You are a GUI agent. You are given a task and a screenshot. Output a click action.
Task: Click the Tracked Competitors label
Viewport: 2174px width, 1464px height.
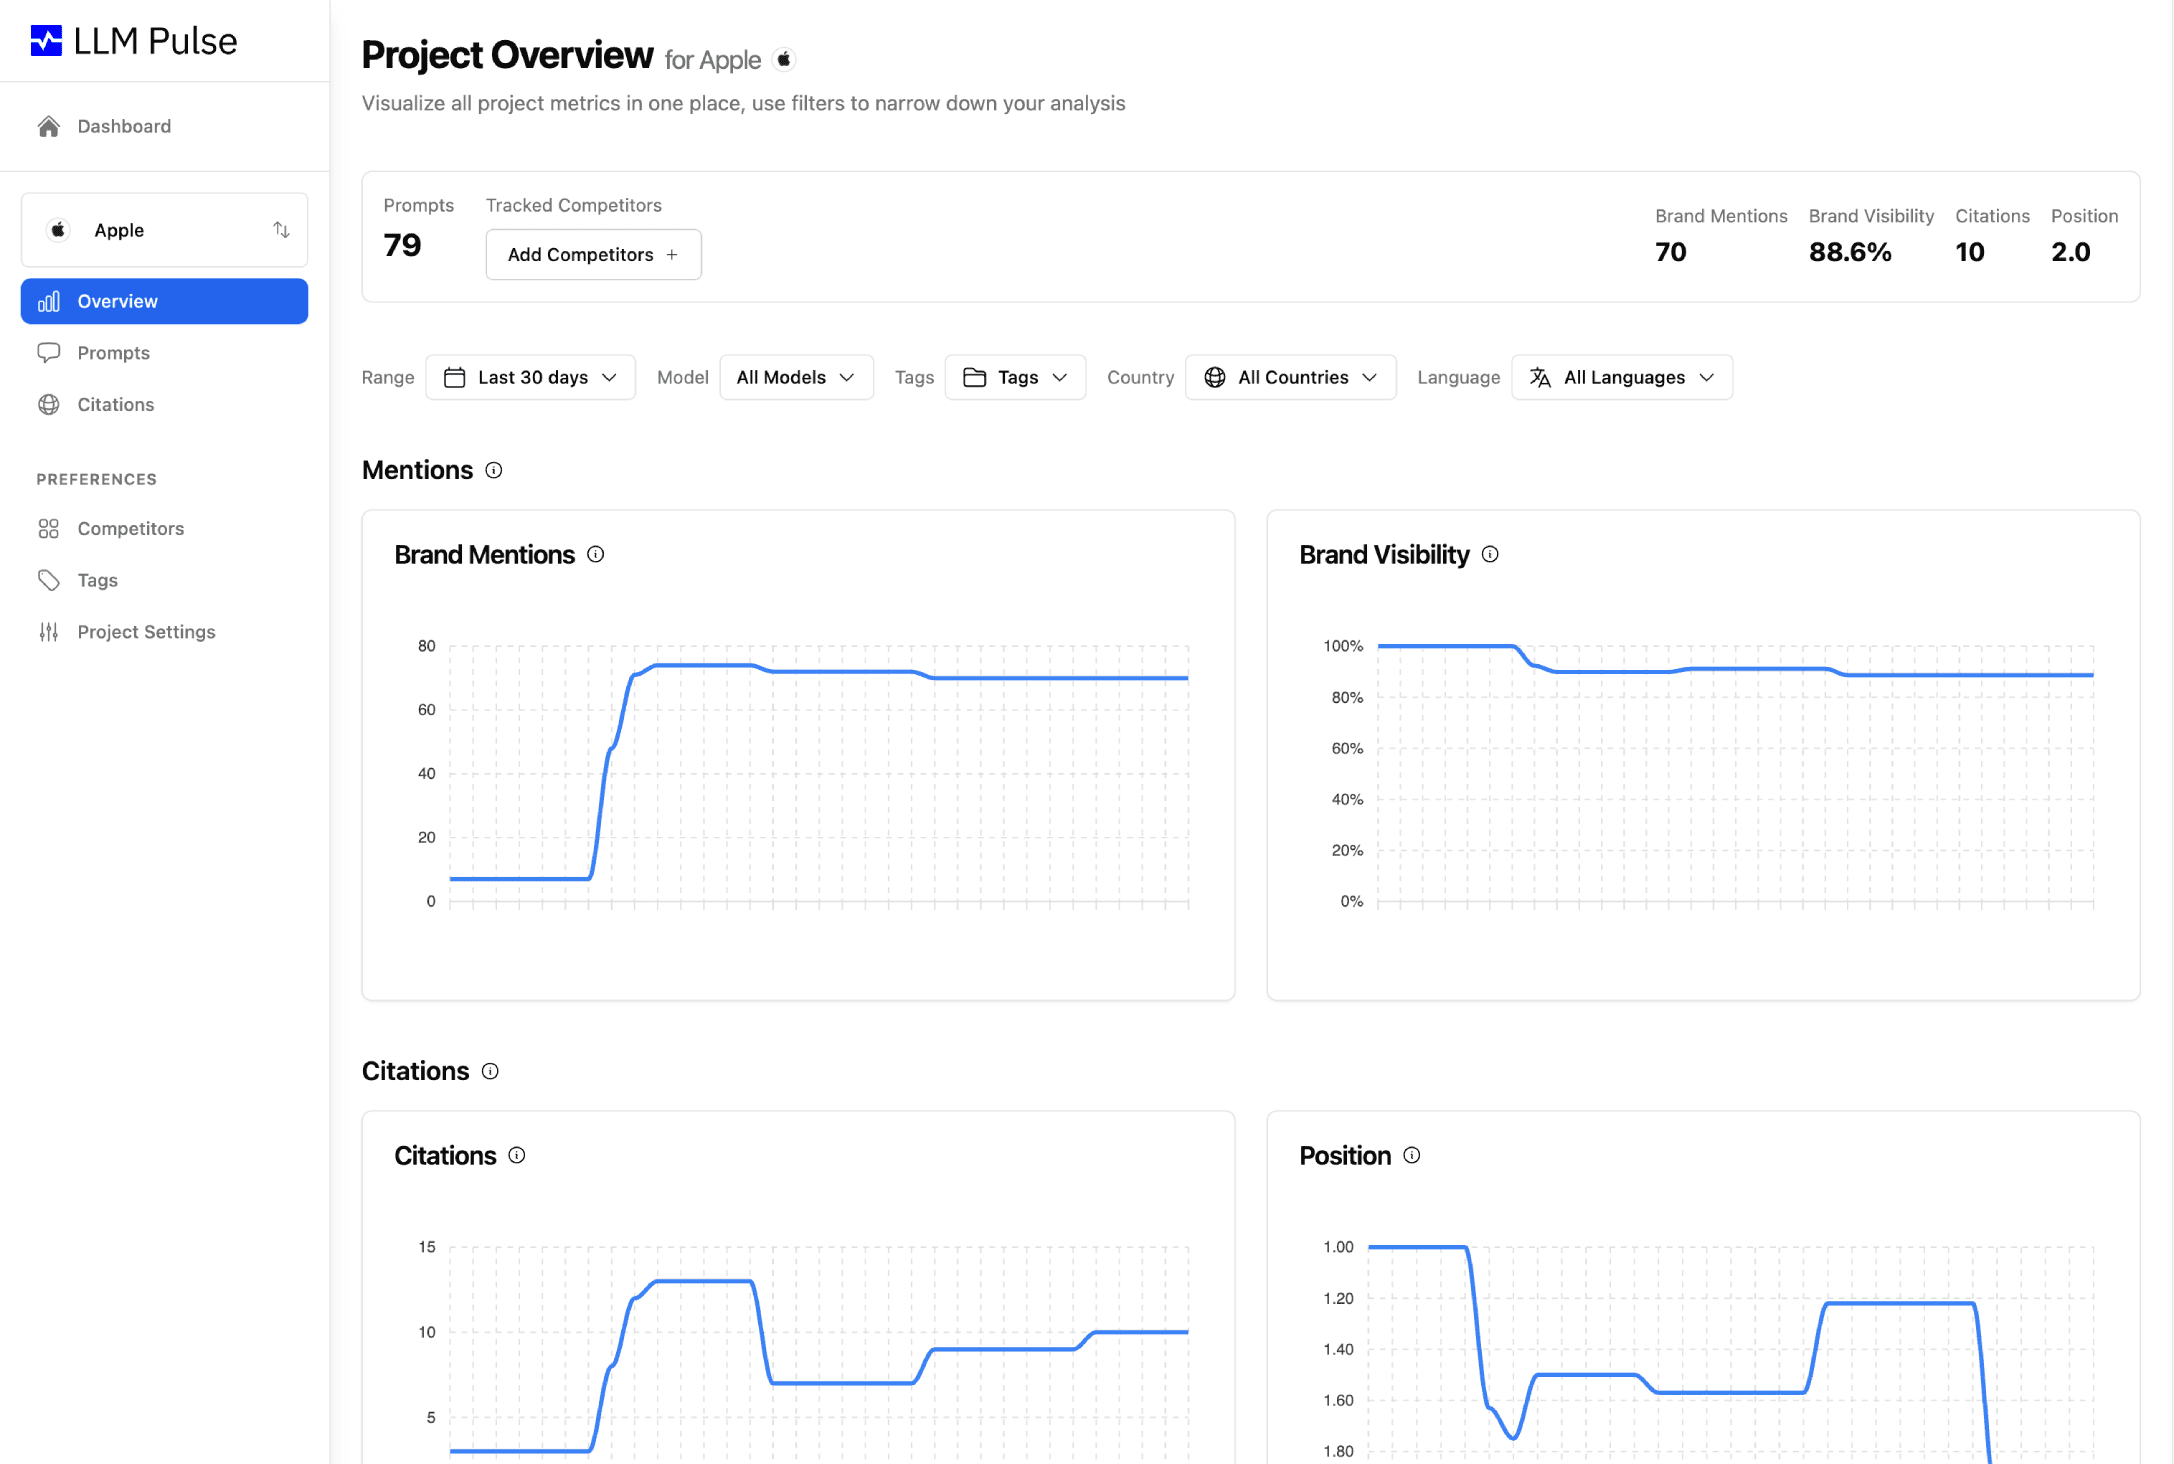(x=574, y=205)
